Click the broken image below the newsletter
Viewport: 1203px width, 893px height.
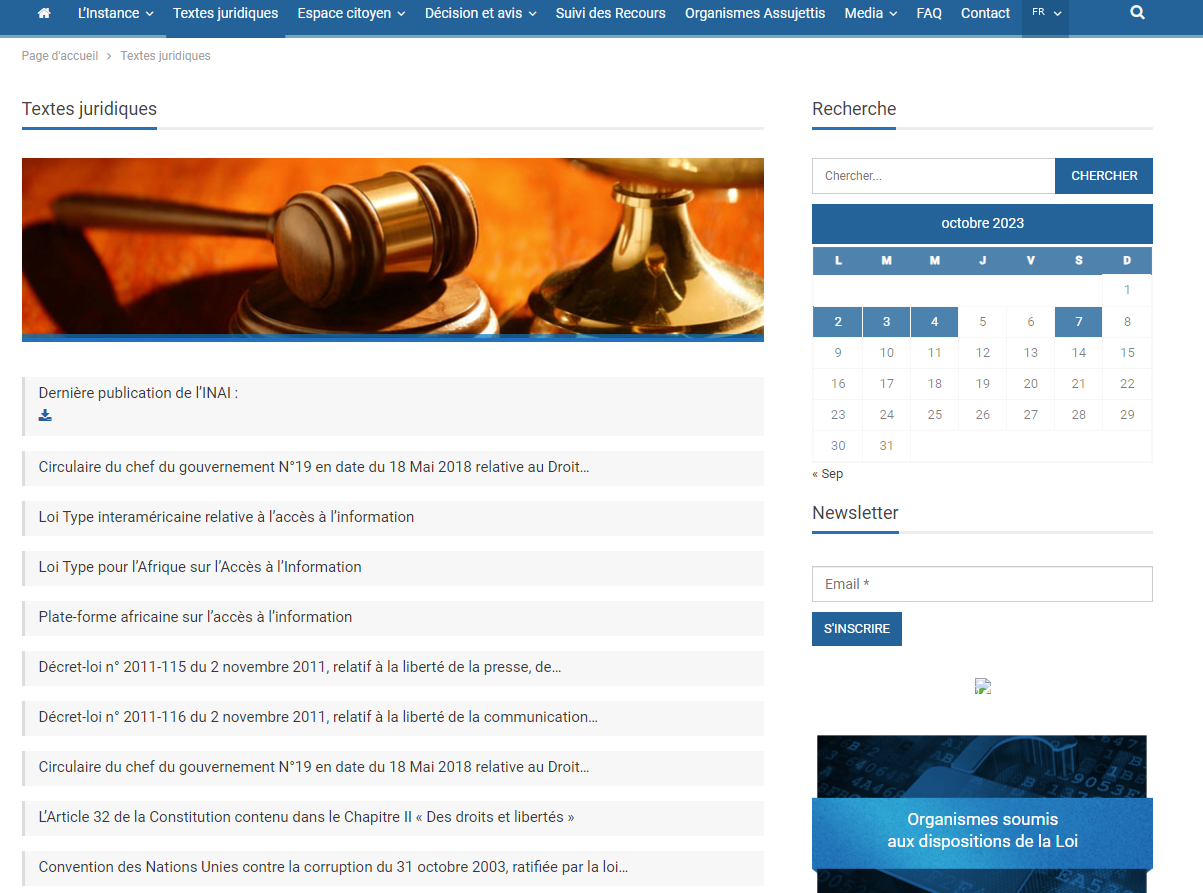[982, 686]
